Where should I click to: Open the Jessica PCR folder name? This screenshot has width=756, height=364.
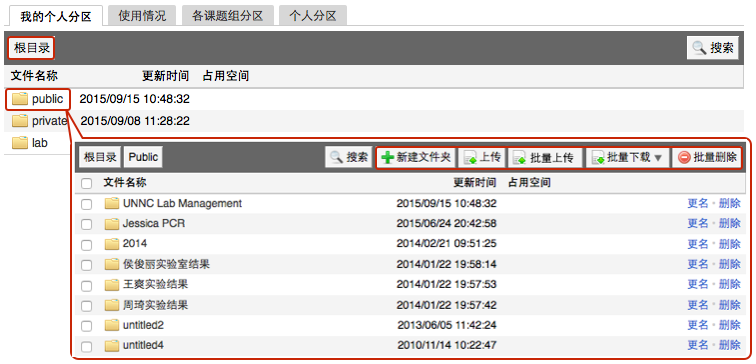[x=154, y=224]
